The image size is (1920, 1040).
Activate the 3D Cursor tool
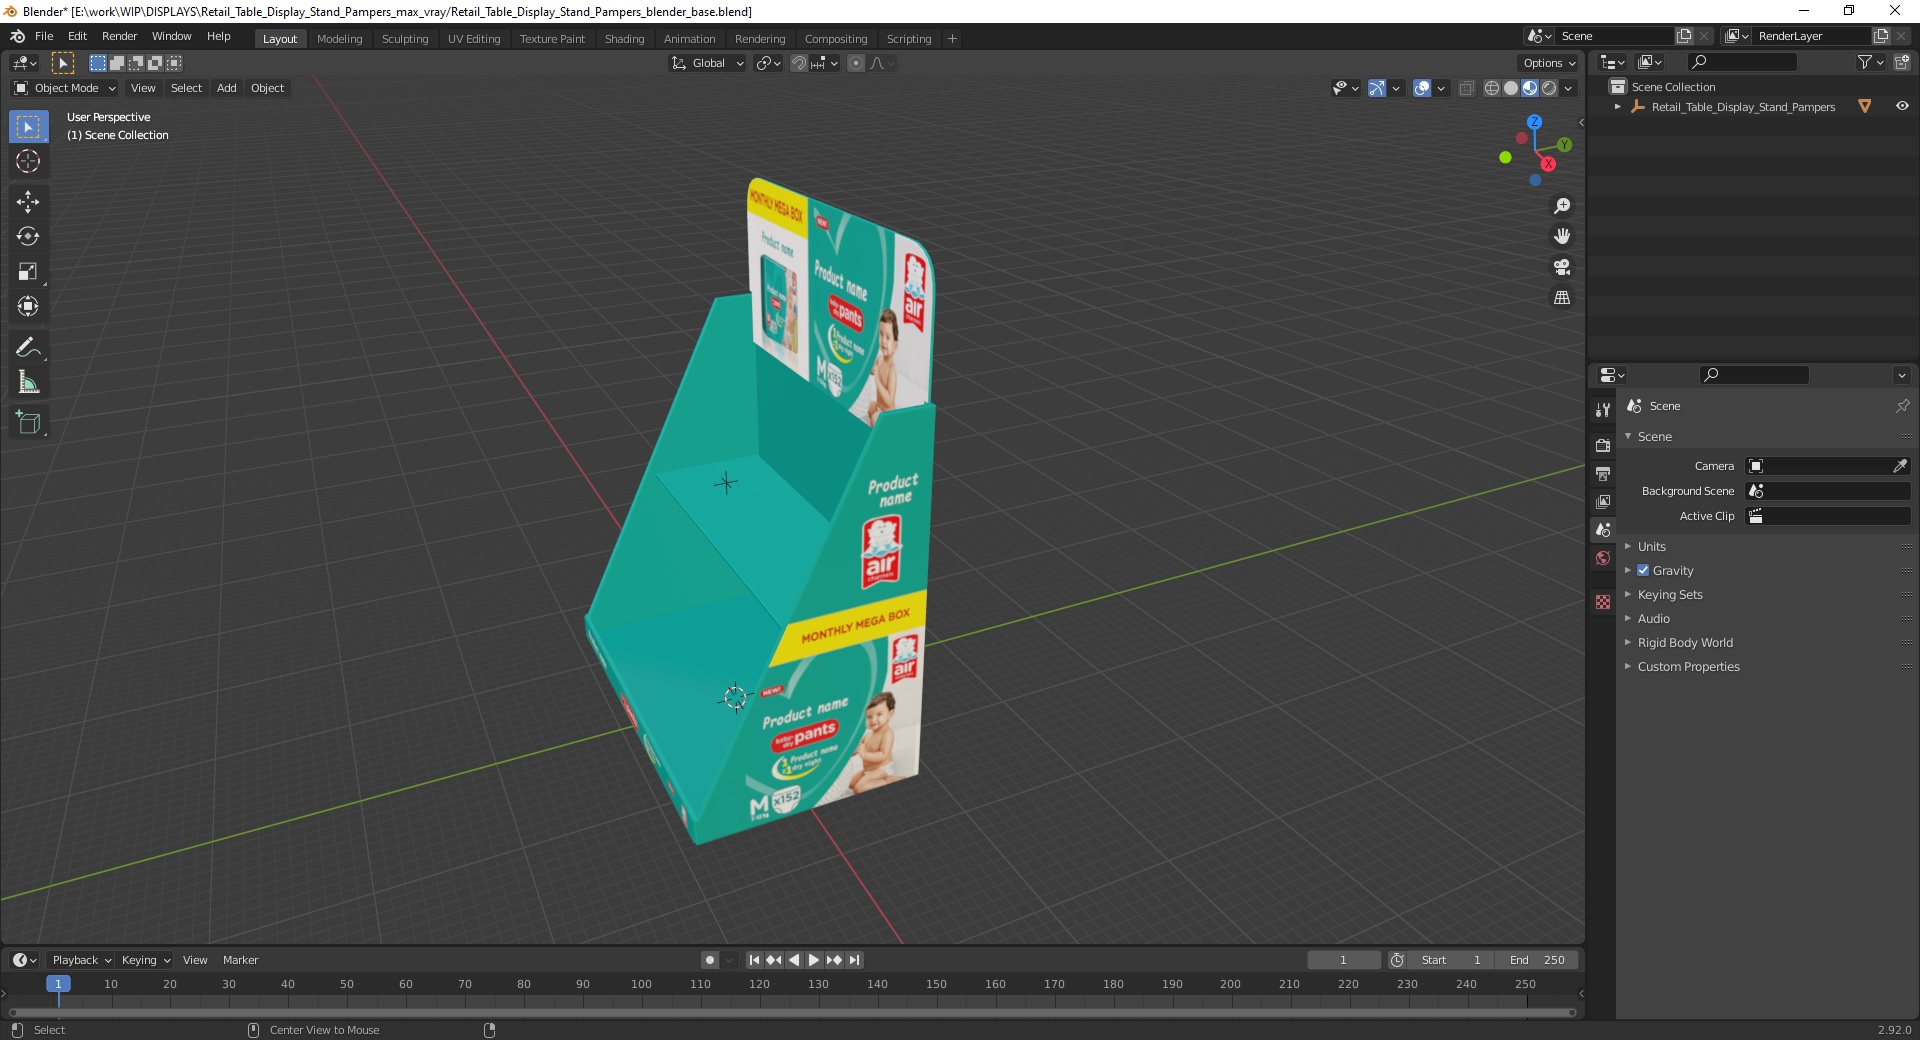click(x=28, y=161)
